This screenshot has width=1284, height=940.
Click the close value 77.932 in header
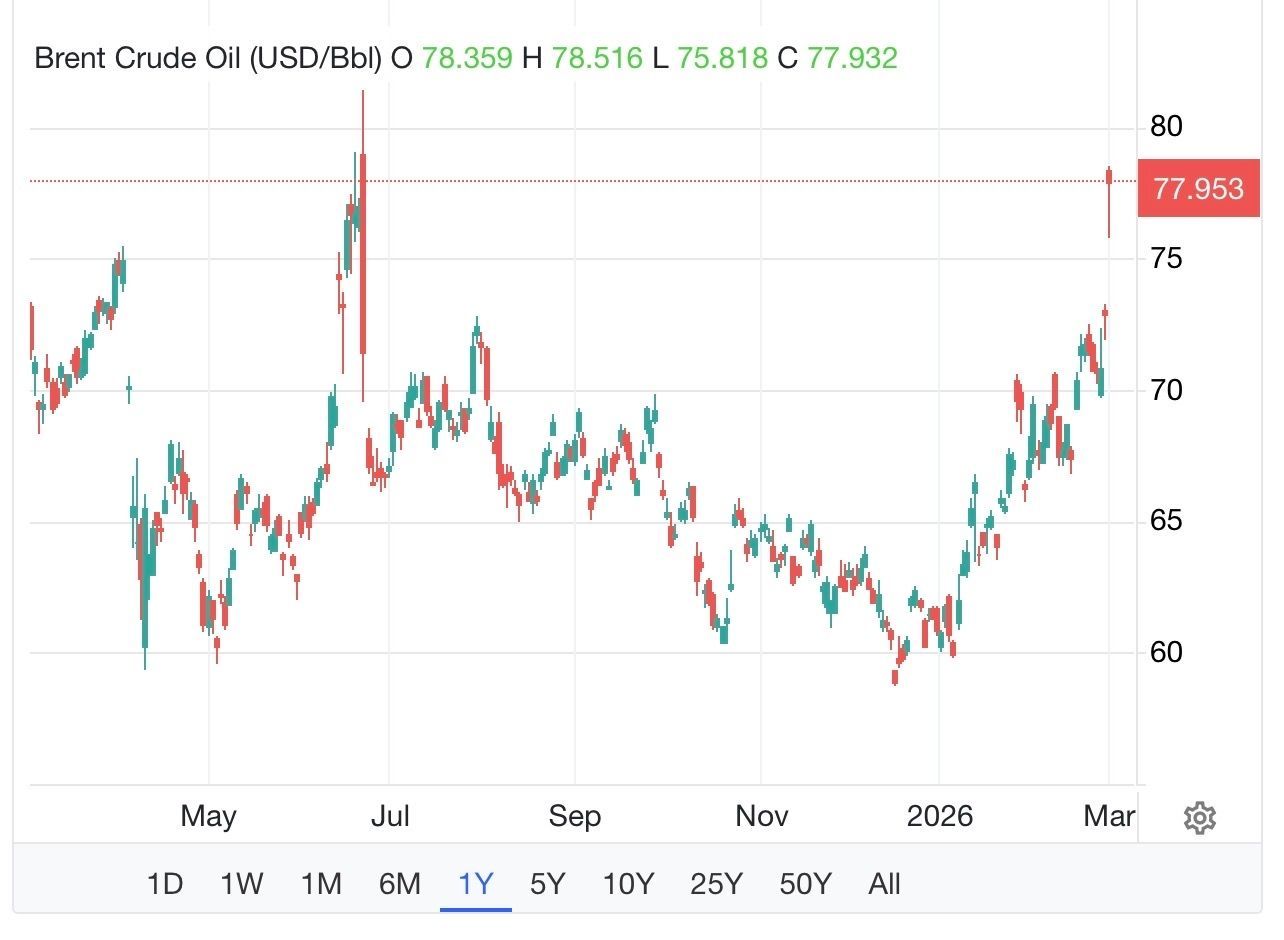coord(852,58)
